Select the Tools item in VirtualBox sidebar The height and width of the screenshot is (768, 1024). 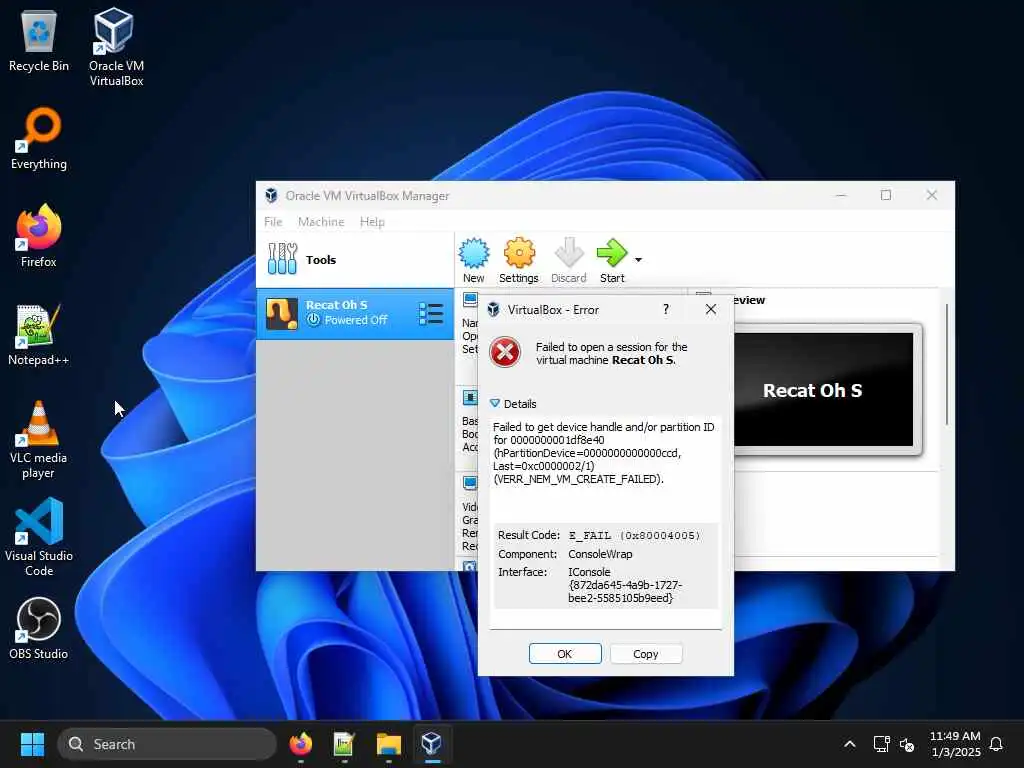tap(355, 259)
